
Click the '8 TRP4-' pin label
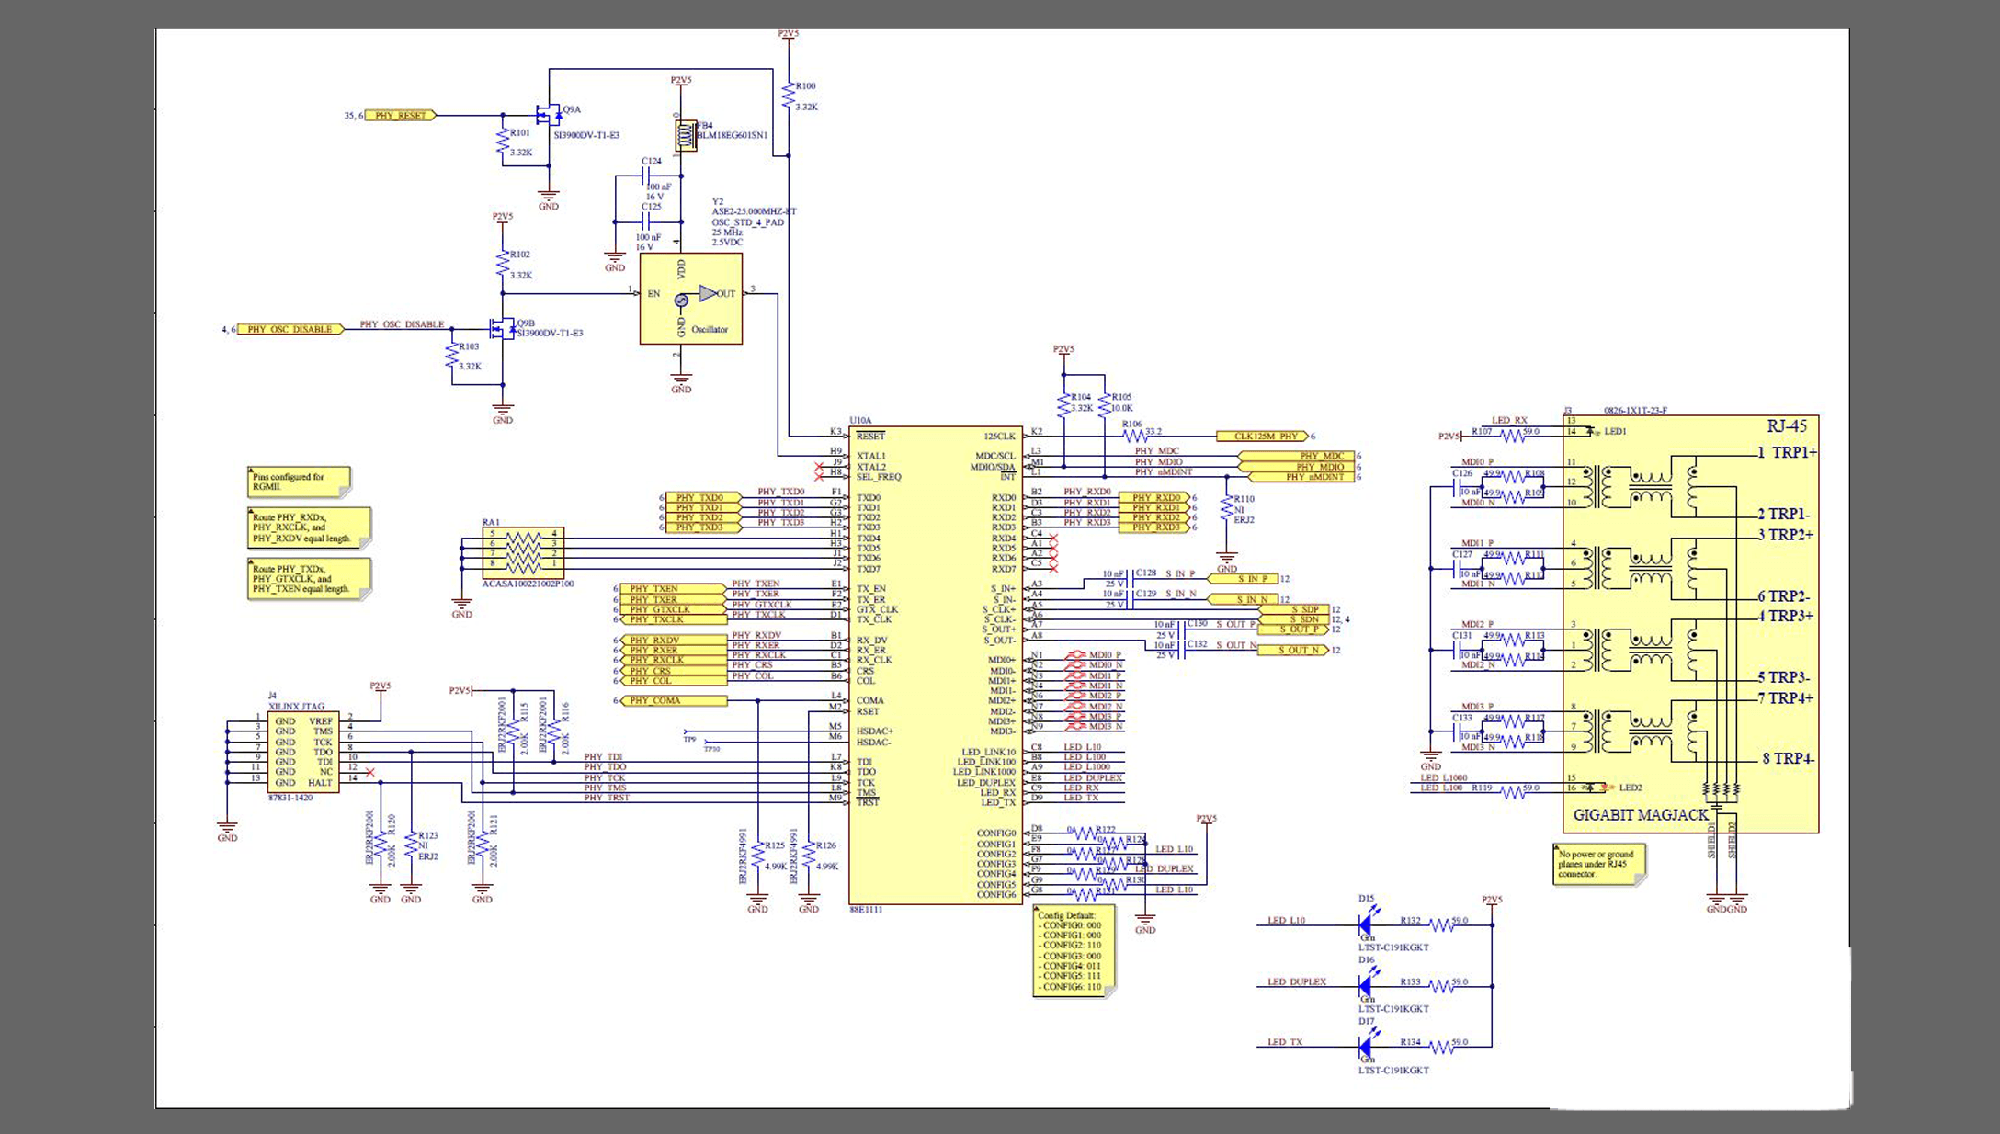(1788, 759)
